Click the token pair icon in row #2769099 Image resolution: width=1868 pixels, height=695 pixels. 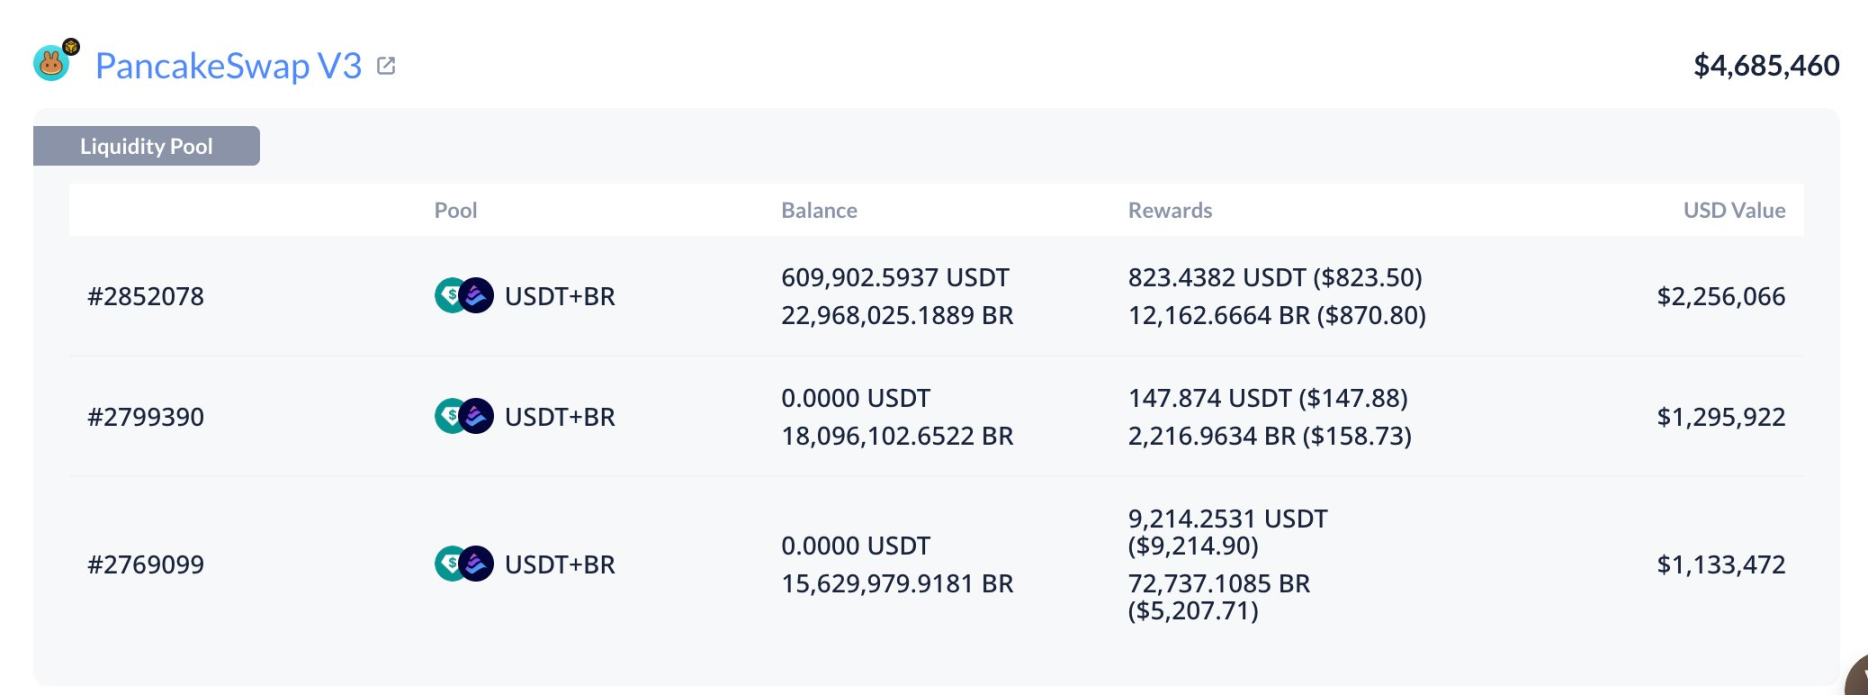click(464, 564)
